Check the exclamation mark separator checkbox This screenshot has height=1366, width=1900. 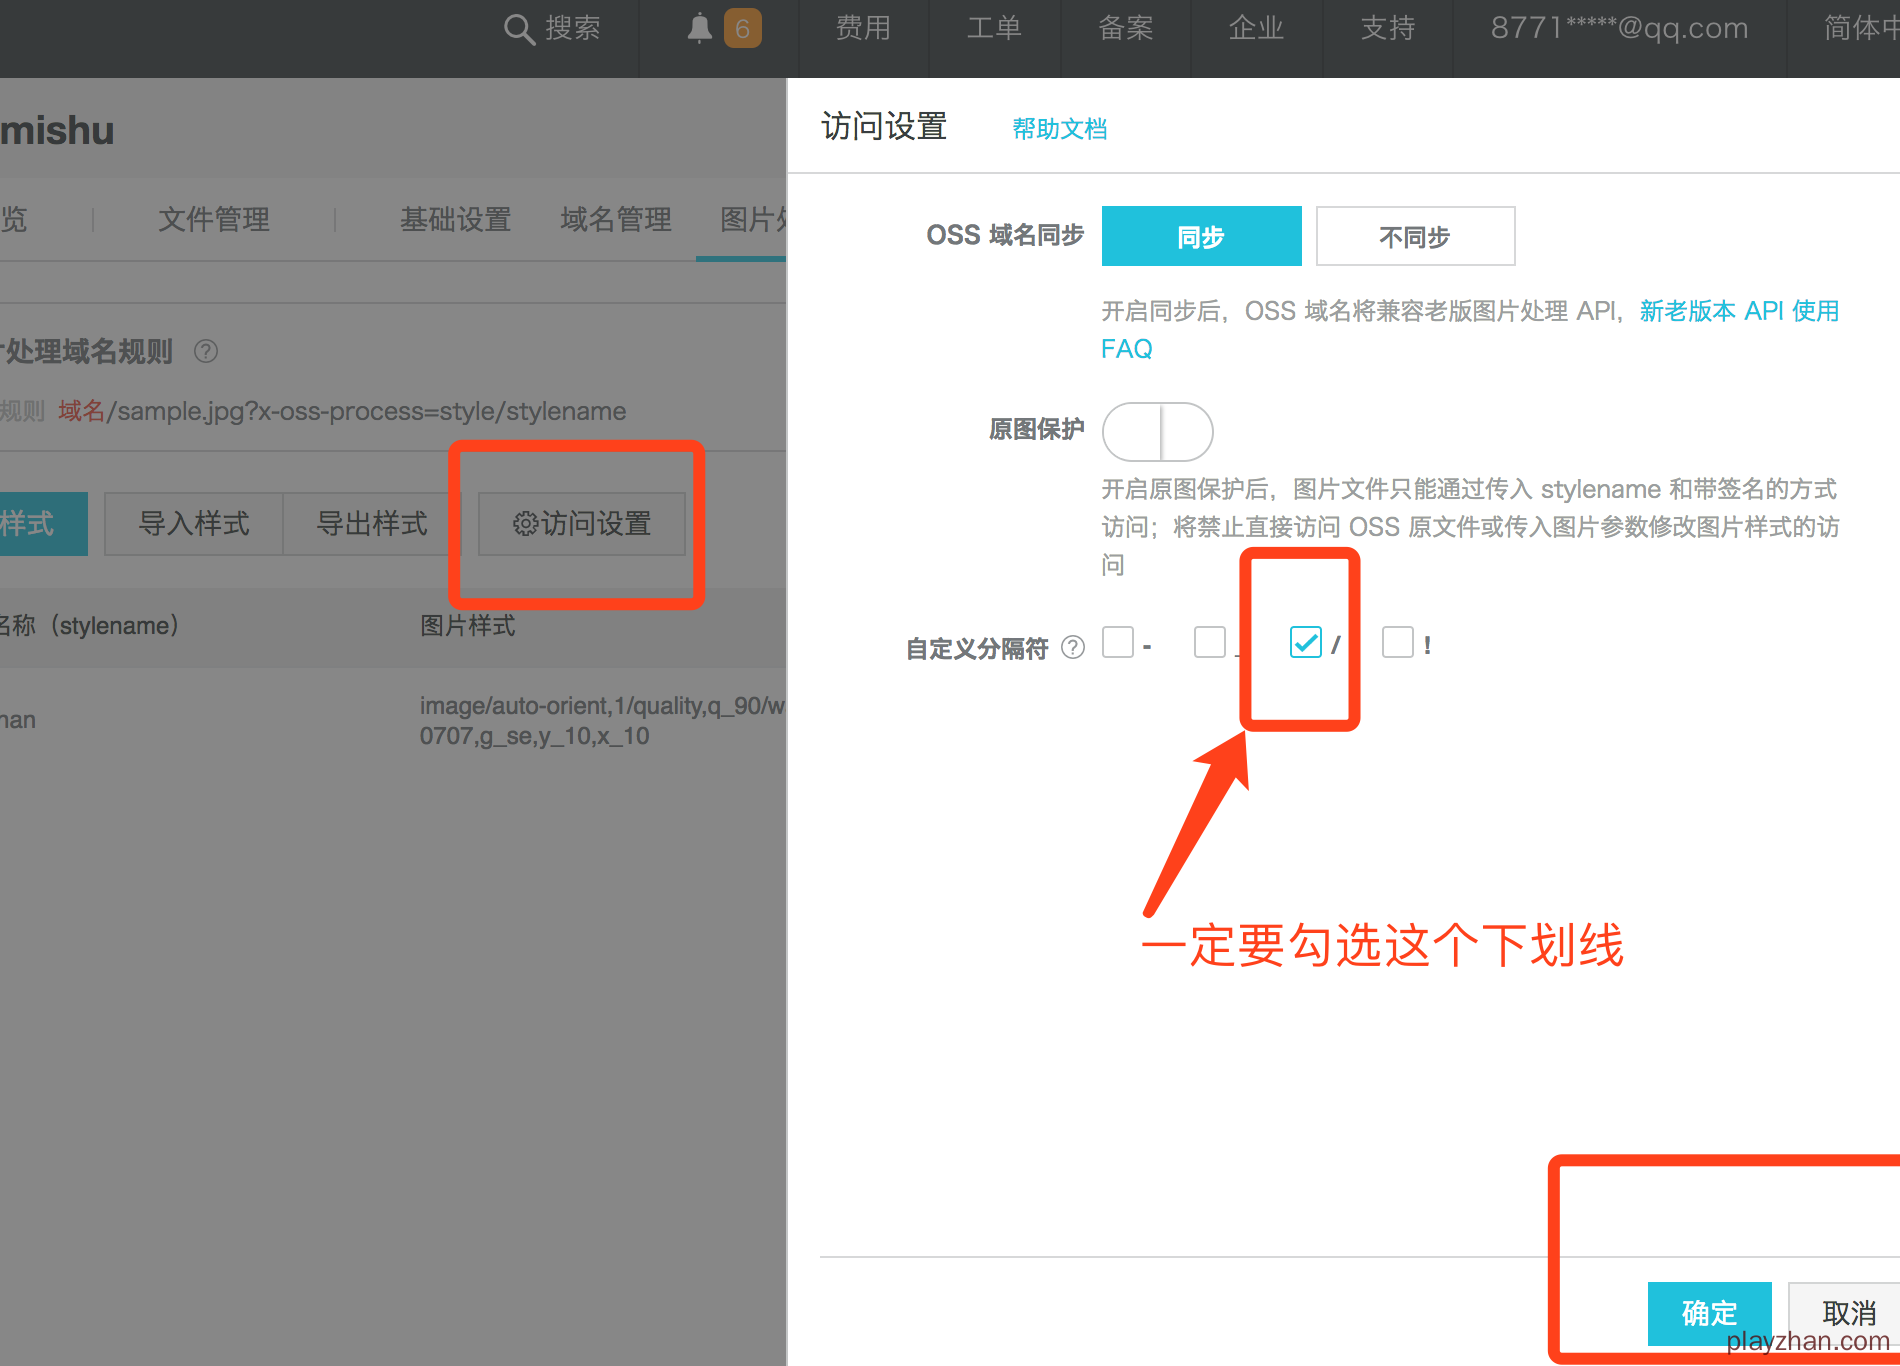1397,643
